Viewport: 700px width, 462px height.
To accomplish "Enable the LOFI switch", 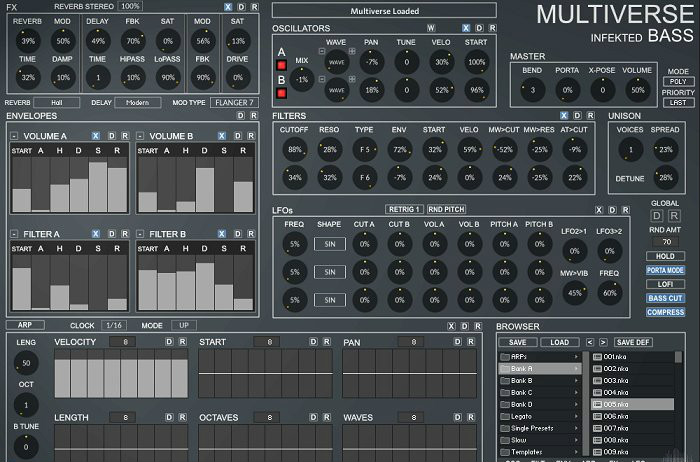I will click(x=665, y=284).
